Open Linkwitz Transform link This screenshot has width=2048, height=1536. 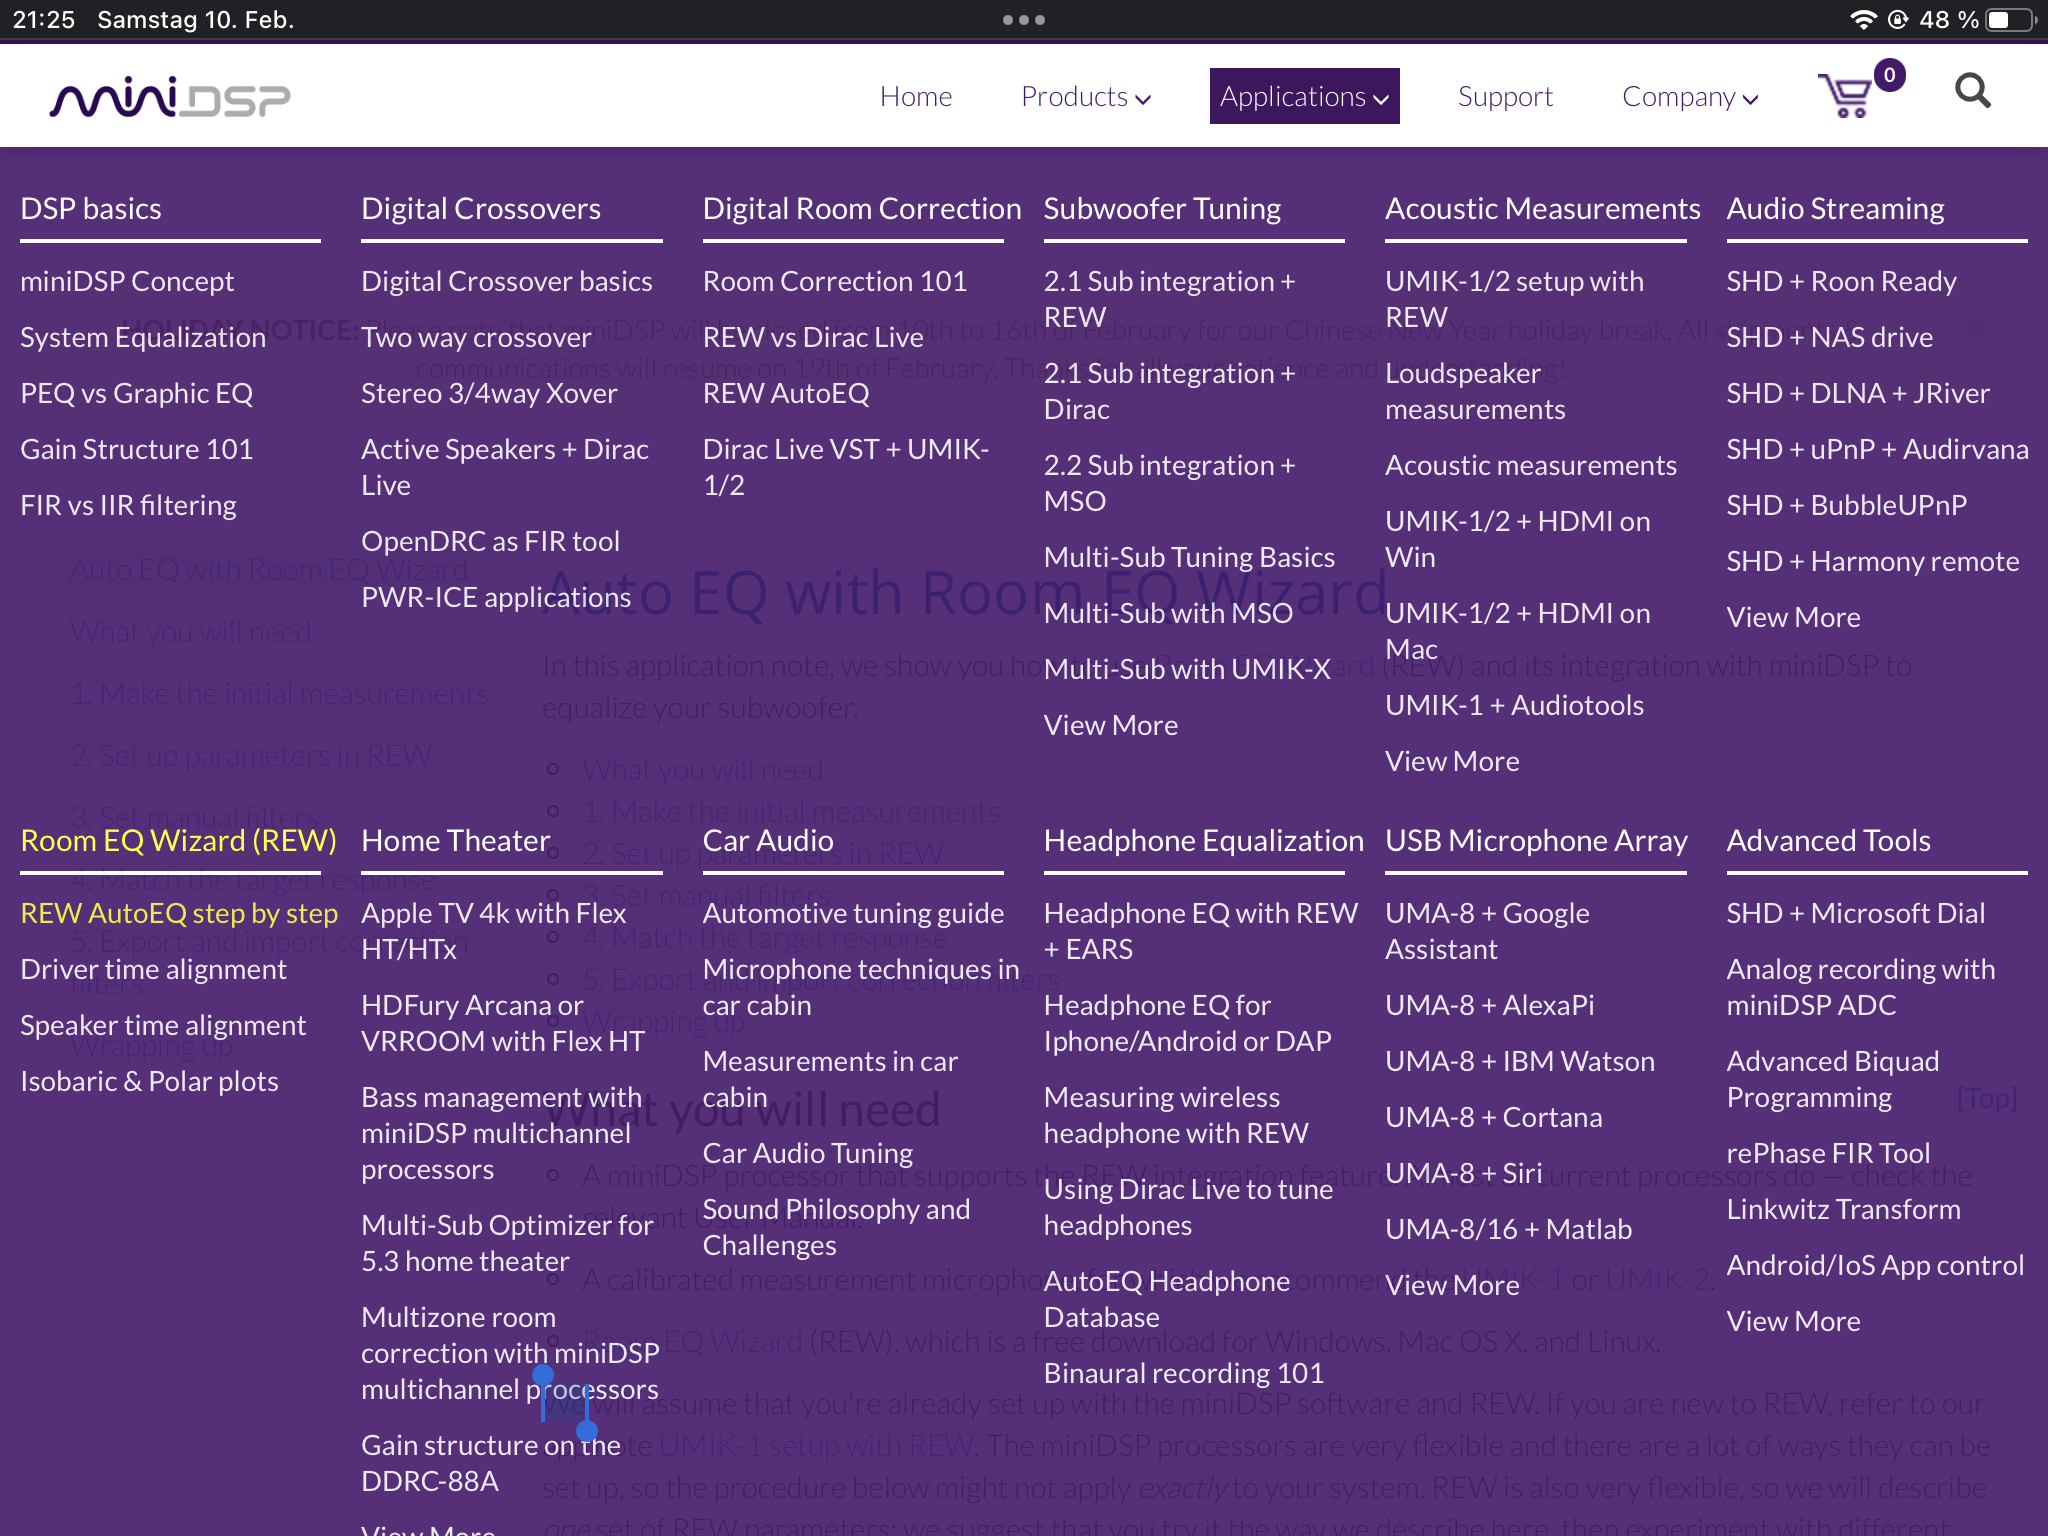[x=1843, y=1209]
